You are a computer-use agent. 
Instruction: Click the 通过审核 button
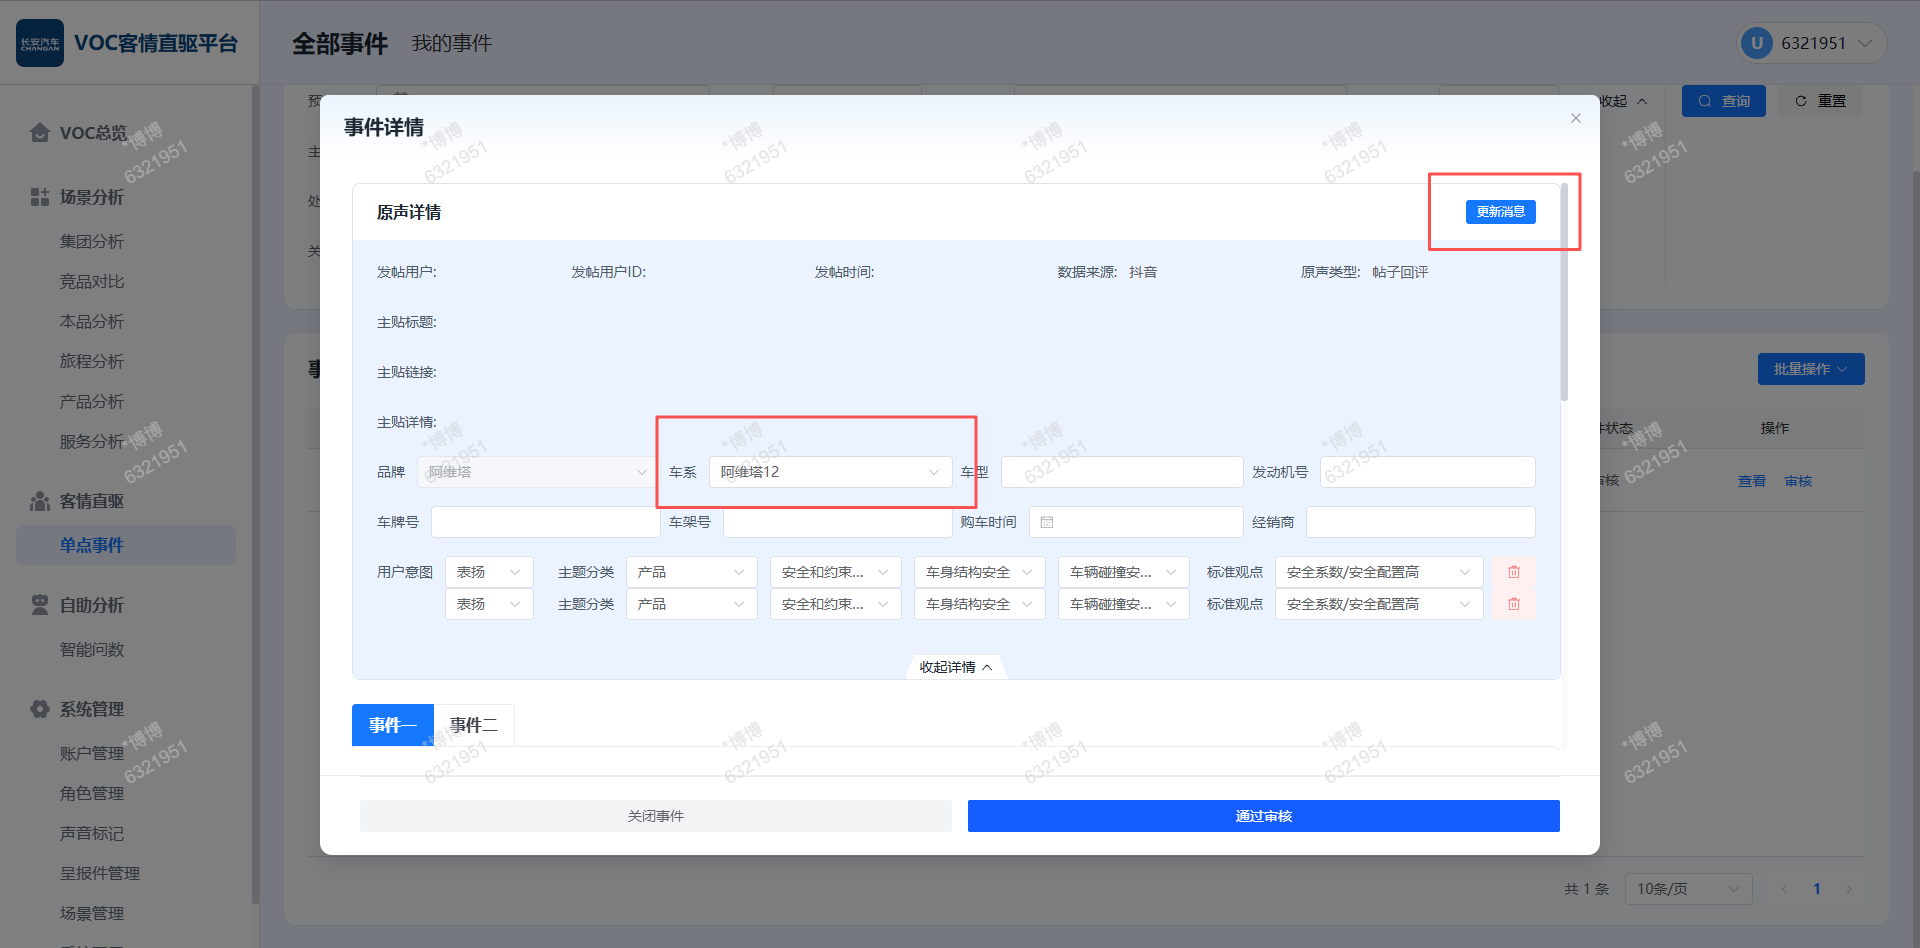1263,816
